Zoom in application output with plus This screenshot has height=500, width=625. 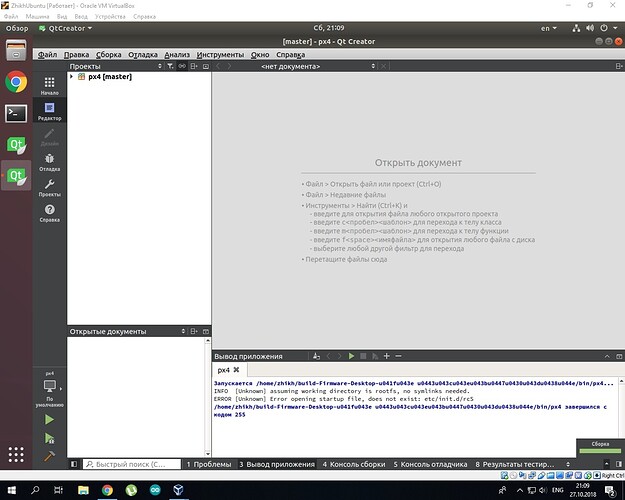pyautogui.click(x=387, y=356)
